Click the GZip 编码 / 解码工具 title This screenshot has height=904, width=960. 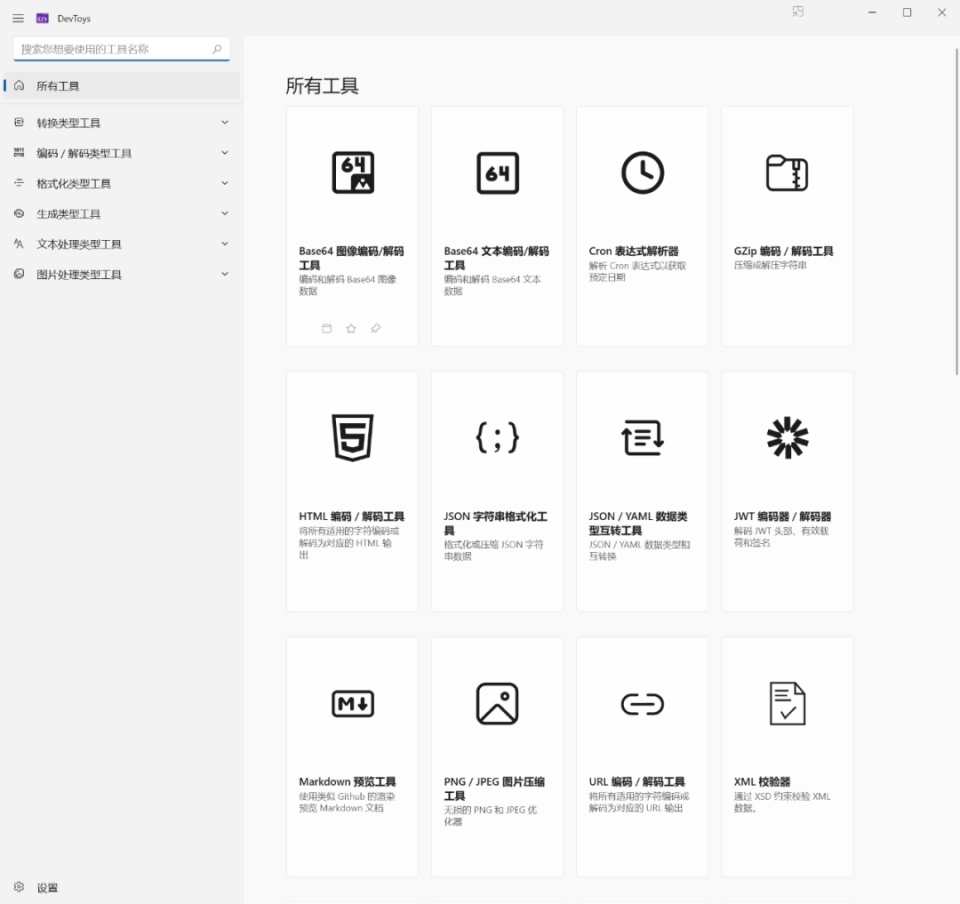coord(784,251)
